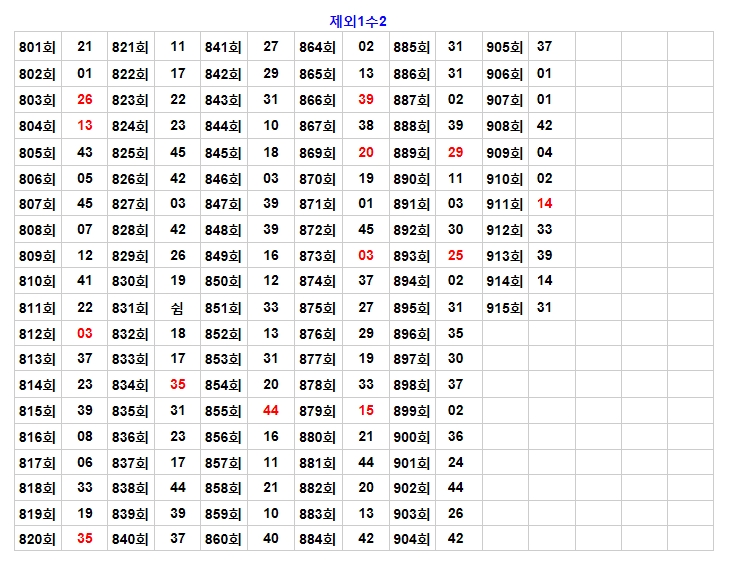Click the 860회 round label
Image resolution: width=730 pixels, height=571 pixels.
tap(223, 538)
